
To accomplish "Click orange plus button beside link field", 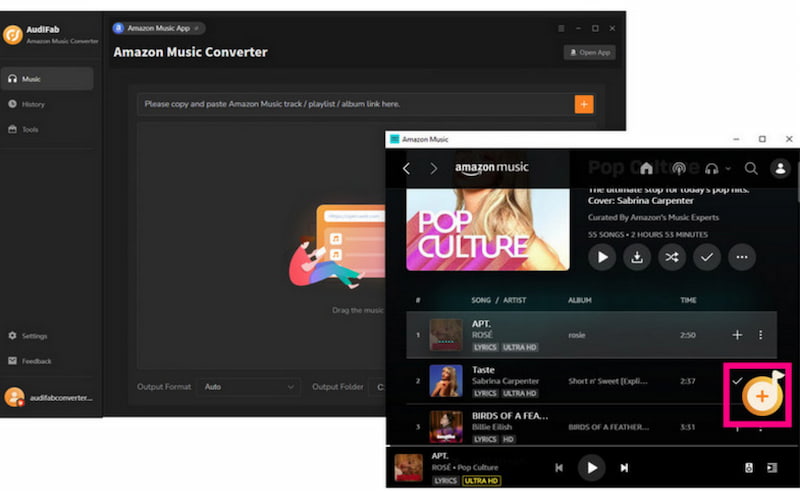I will (x=584, y=104).
